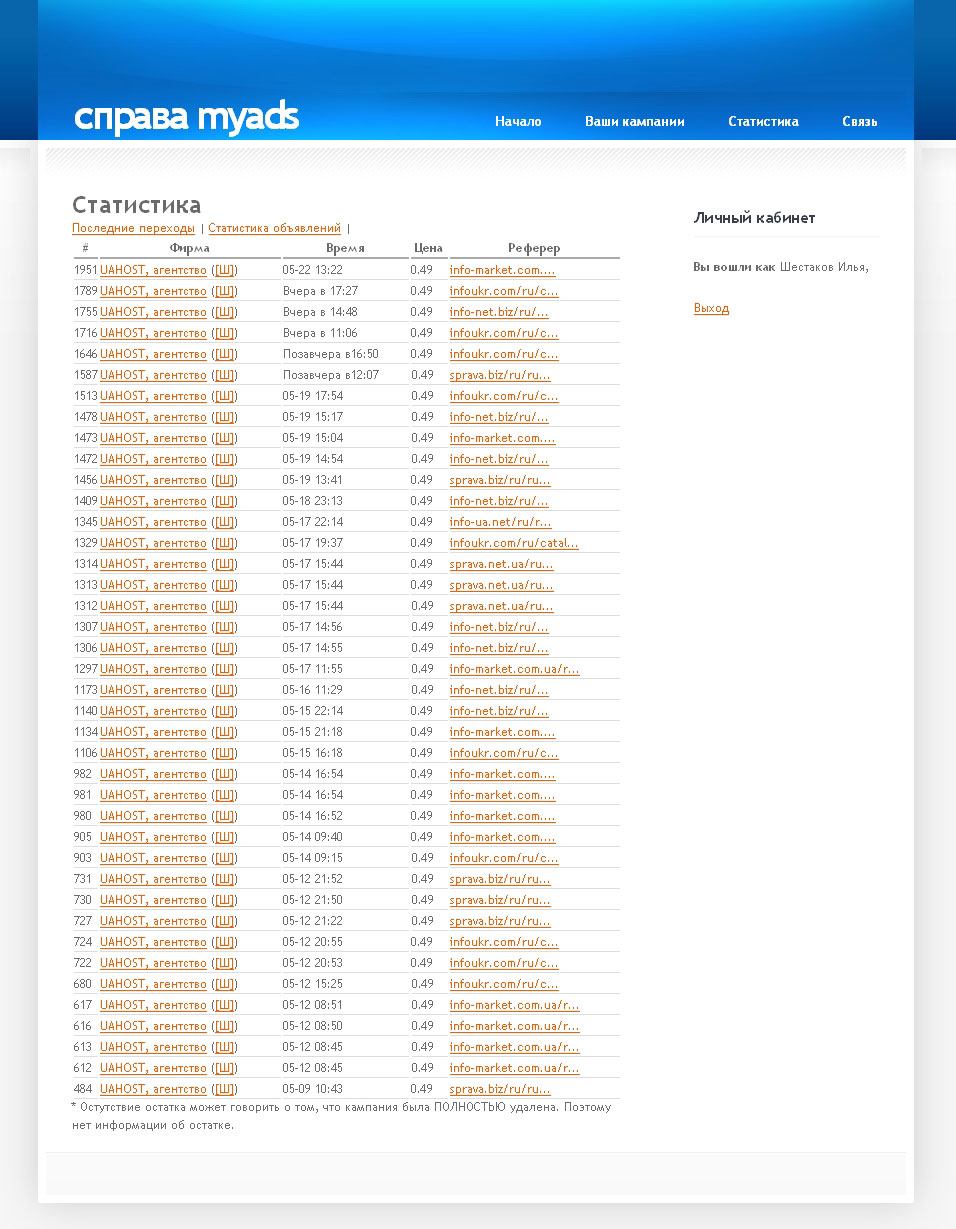Open info-market.com referer in row 1473

pos(503,438)
